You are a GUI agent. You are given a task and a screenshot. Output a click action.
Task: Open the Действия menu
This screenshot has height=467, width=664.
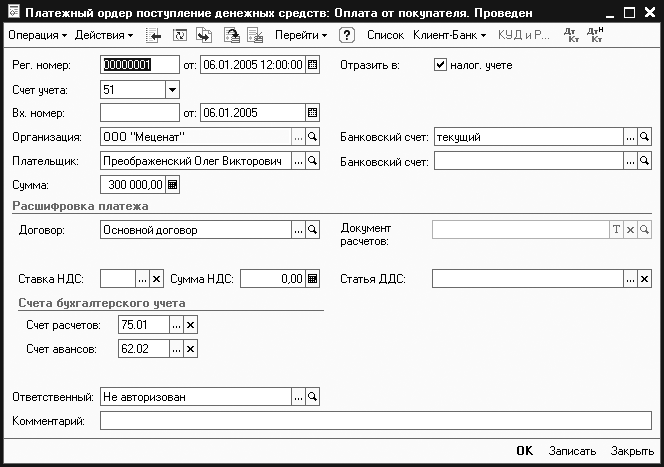pos(104,35)
